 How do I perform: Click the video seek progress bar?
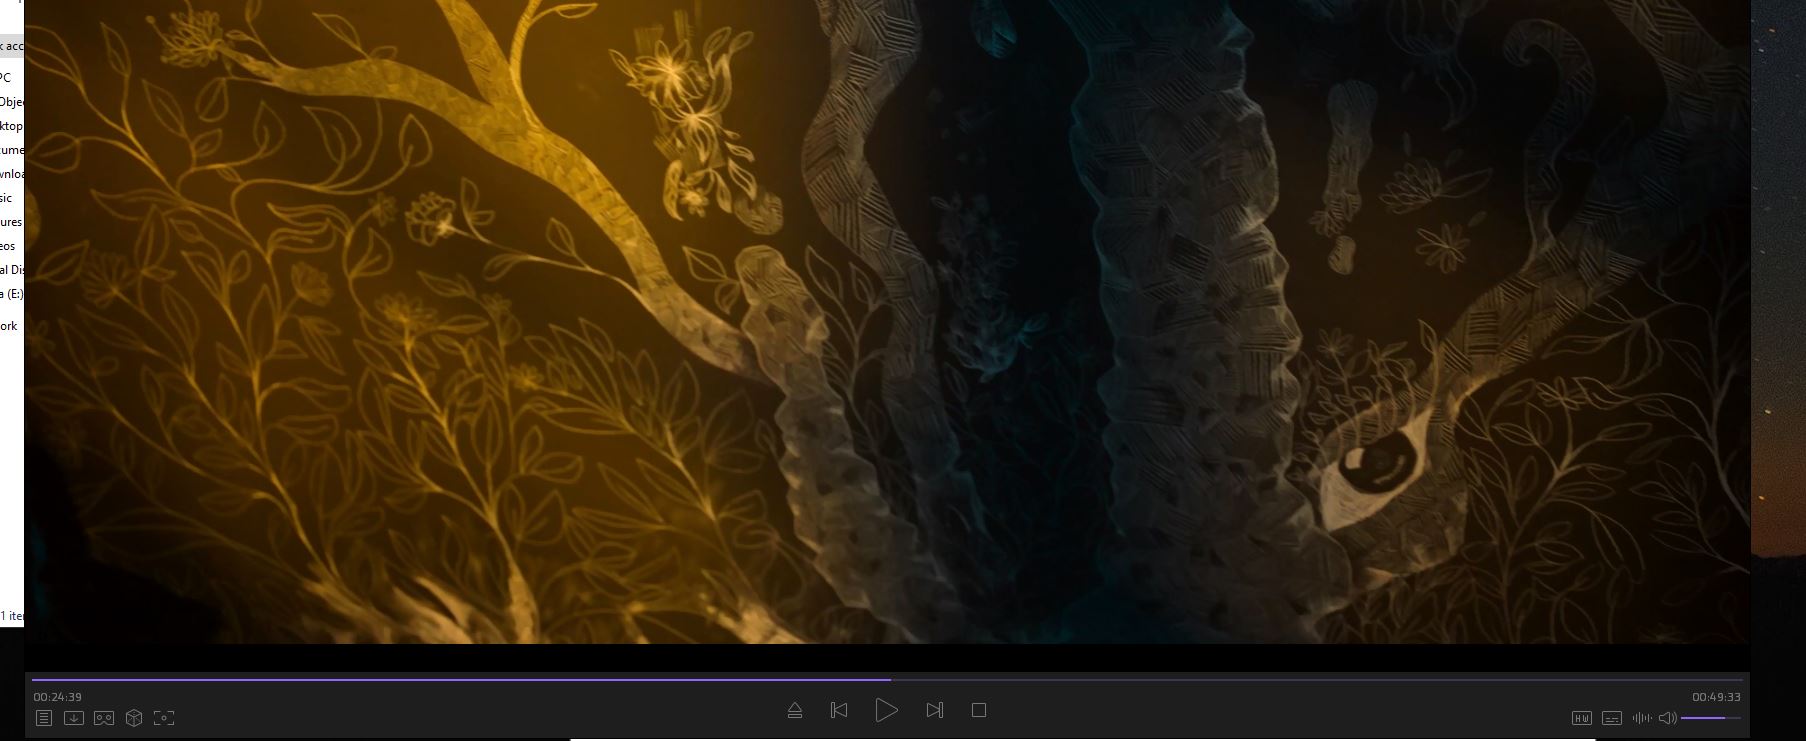click(x=1200, y=680)
